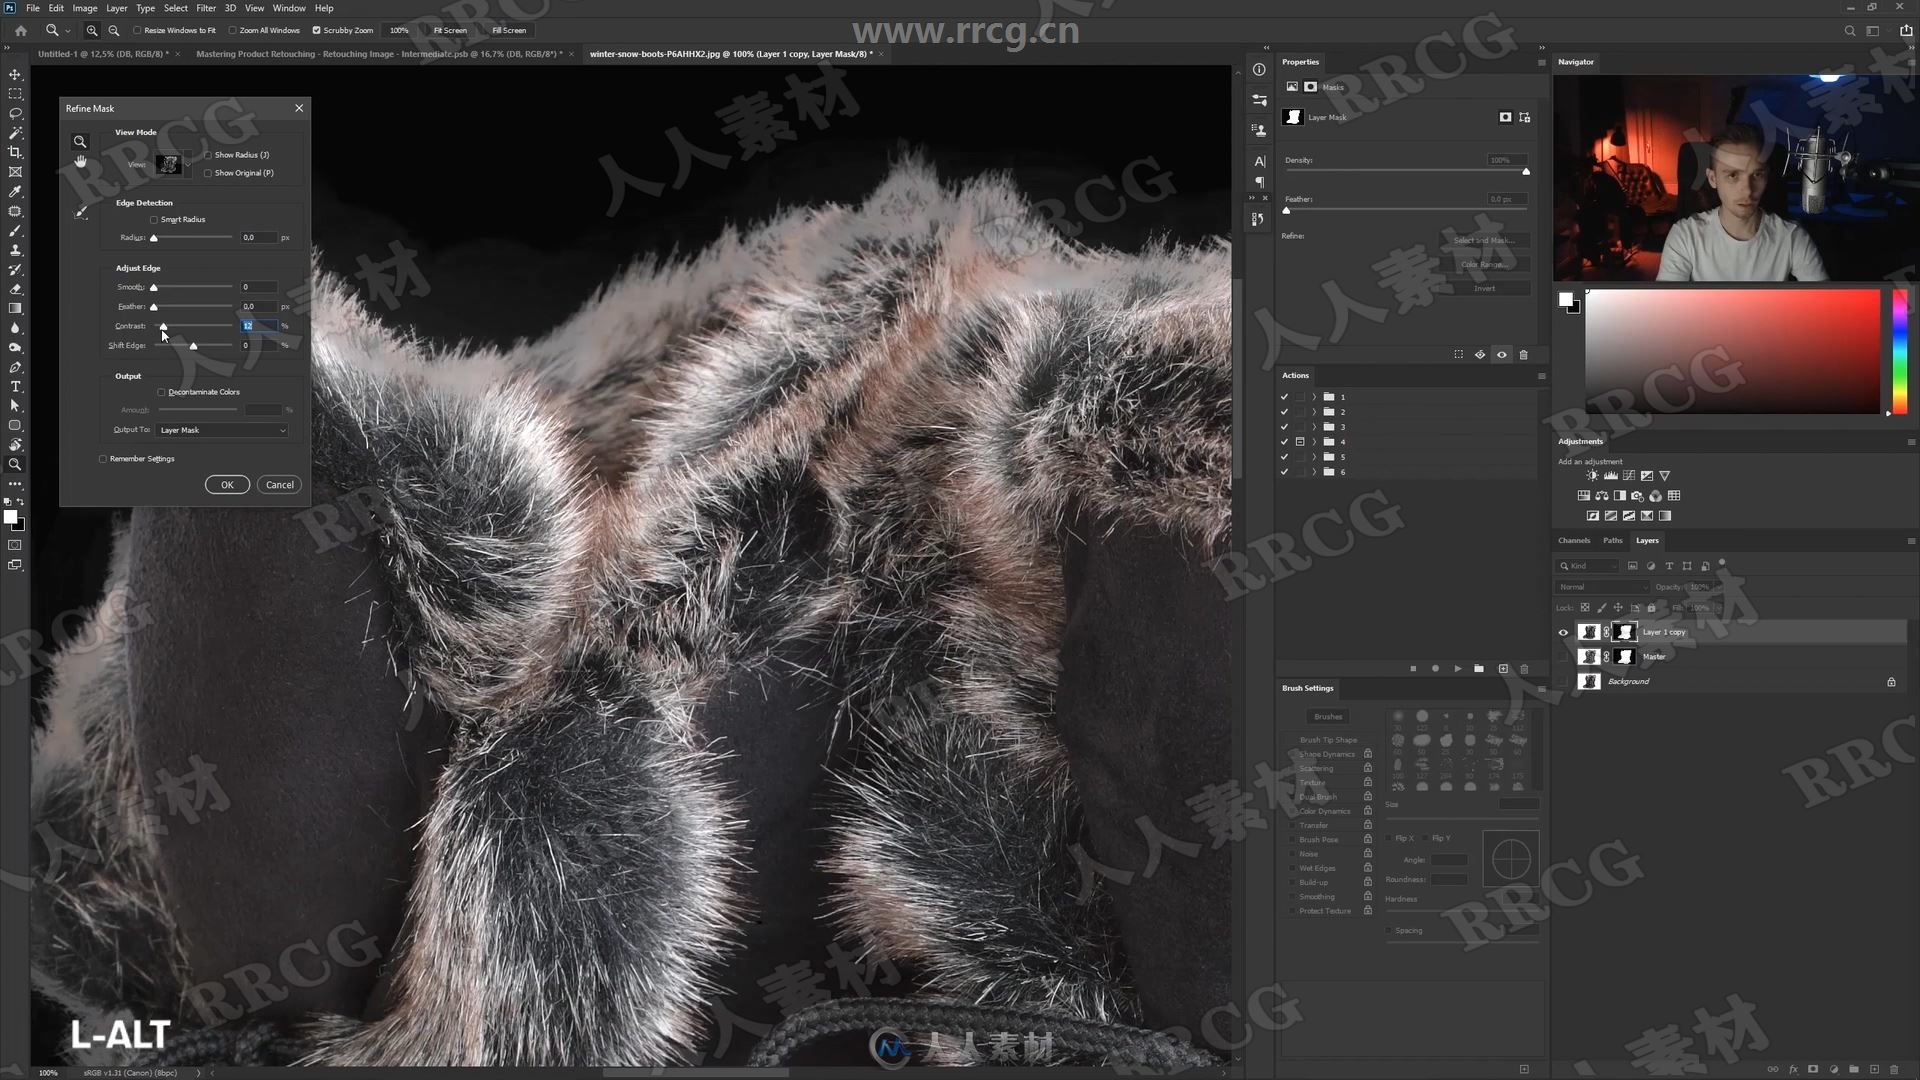Select the Rectangular Marquee tool

tap(15, 94)
